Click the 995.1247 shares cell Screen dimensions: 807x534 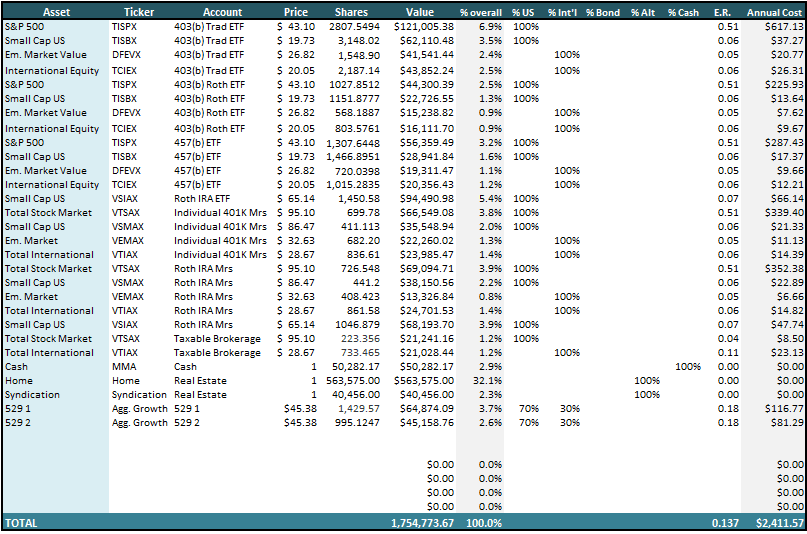coord(357,422)
